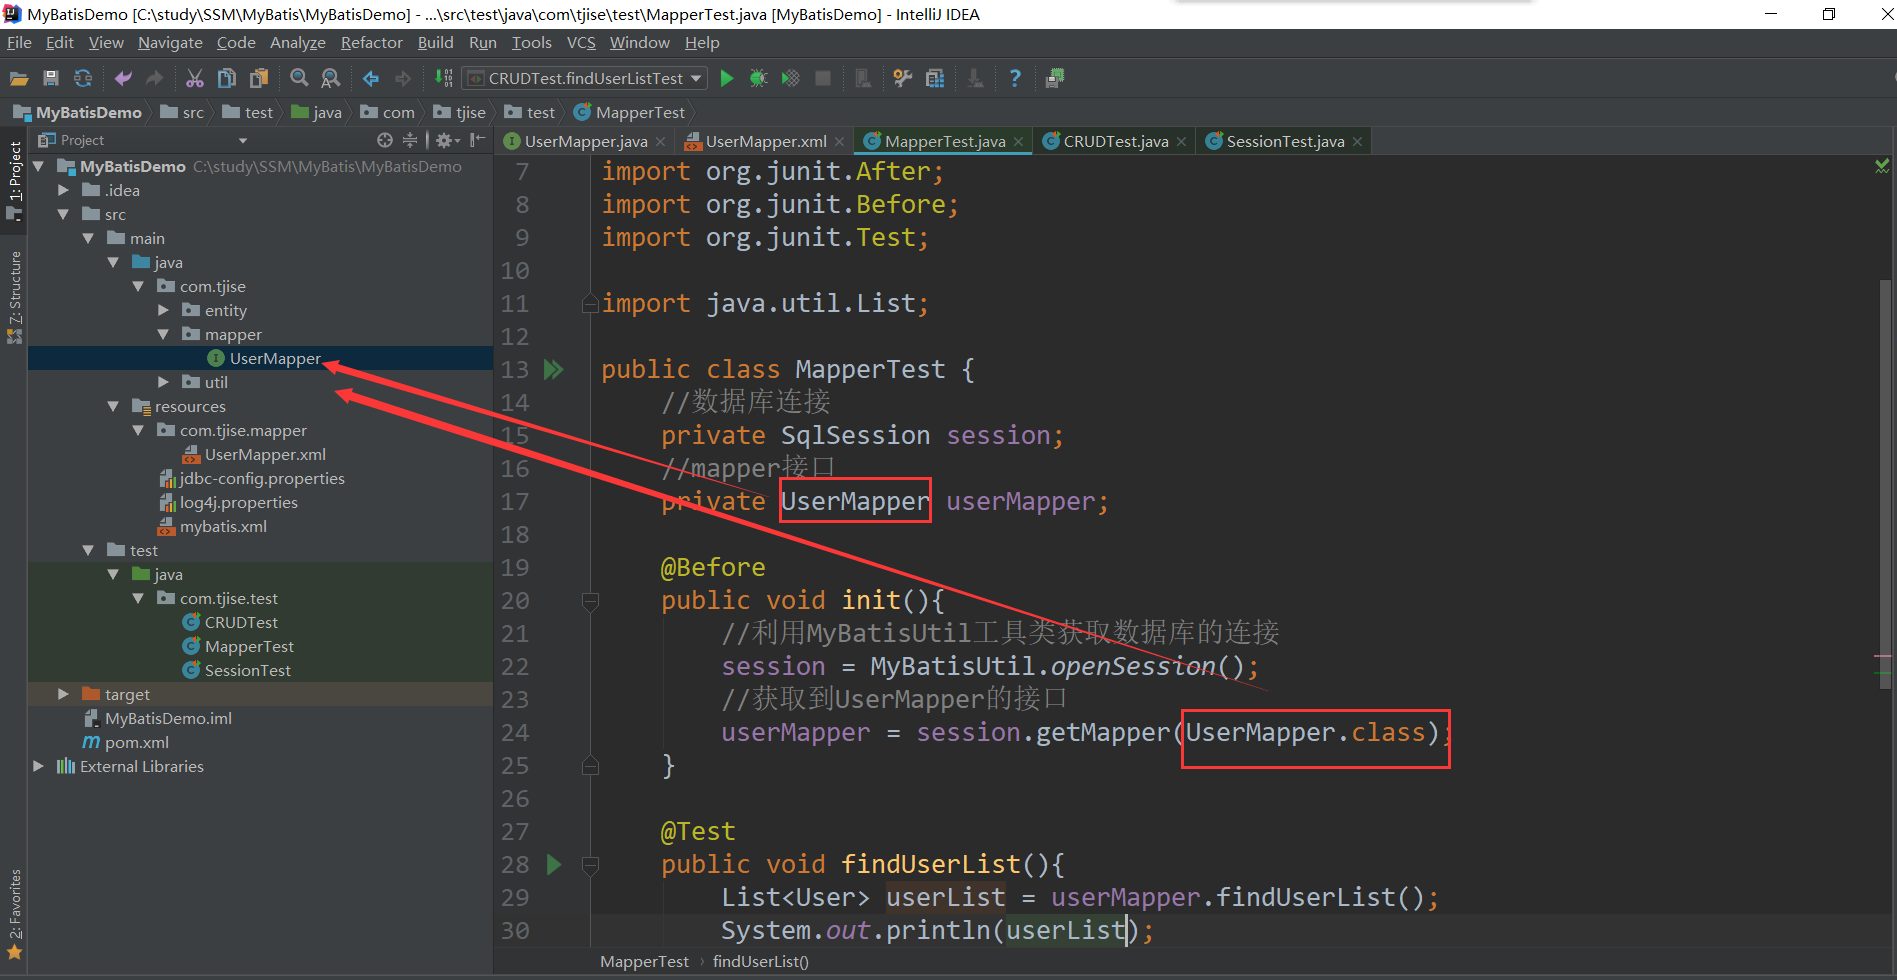The height and width of the screenshot is (980, 1897).
Task: Open the Refactor menu
Action: coord(371,42)
